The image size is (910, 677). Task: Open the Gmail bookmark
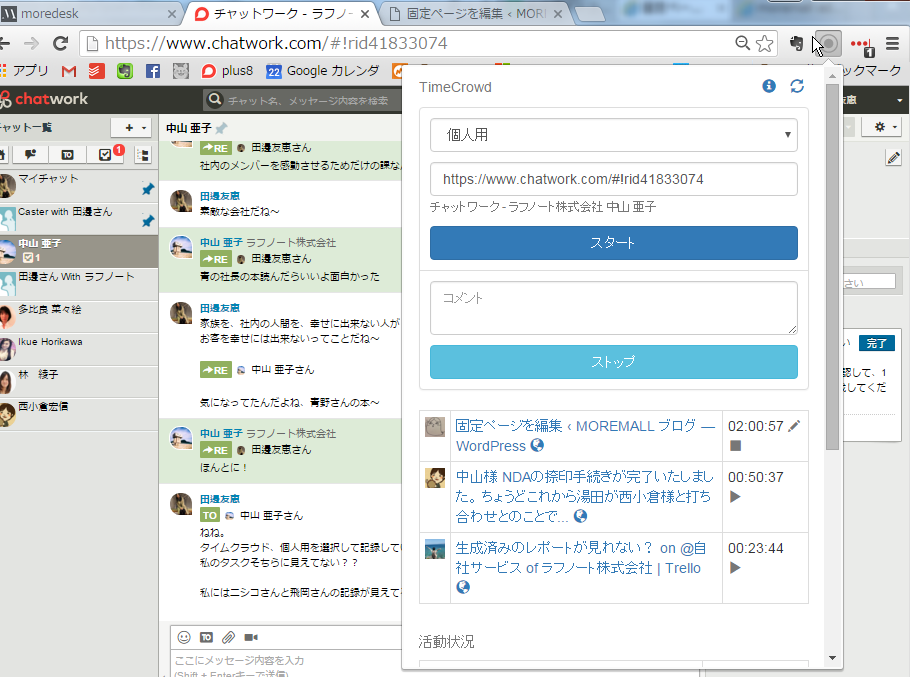69,71
